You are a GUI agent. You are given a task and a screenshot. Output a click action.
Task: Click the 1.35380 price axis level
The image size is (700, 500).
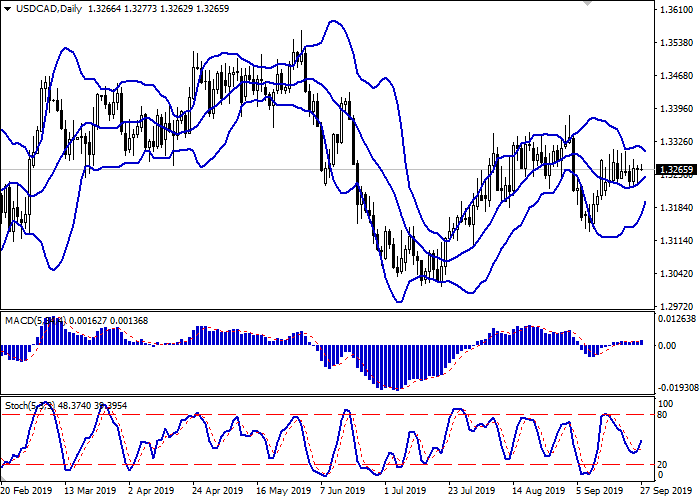pyautogui.click(x=678, y=43)
